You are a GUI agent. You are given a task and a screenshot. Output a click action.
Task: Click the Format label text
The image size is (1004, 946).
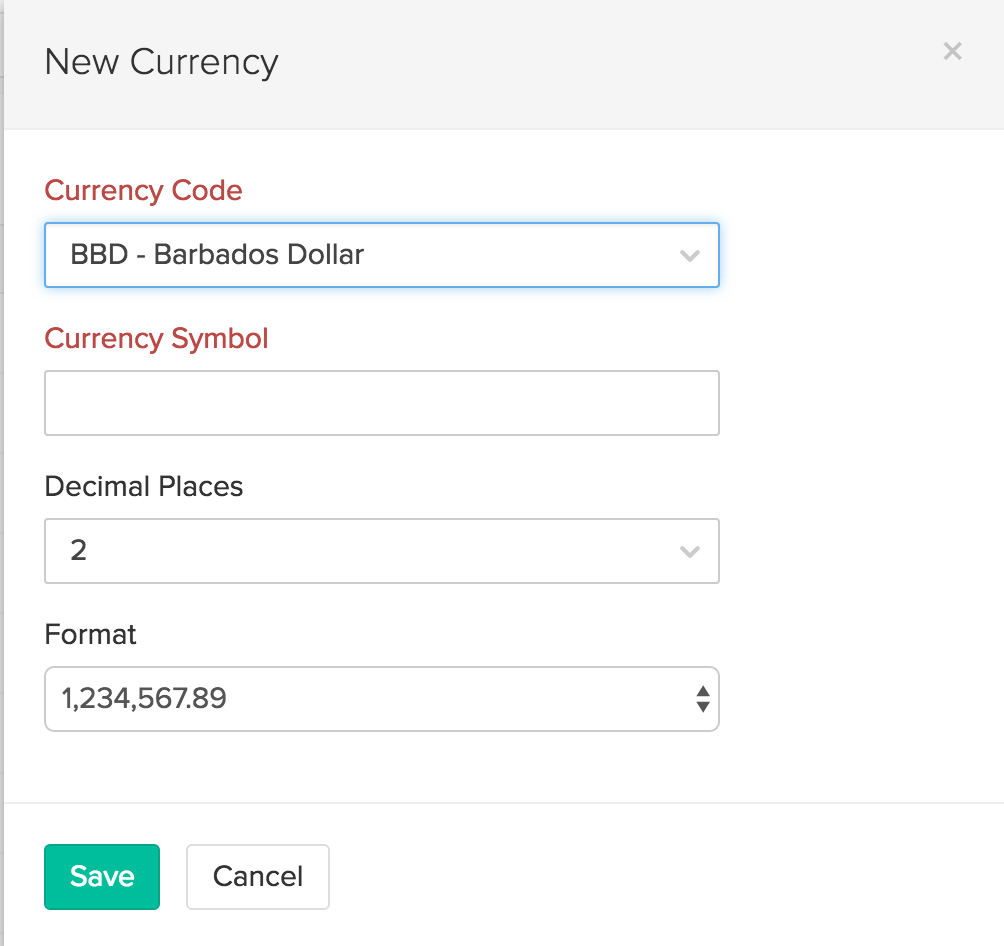(90, 634)
